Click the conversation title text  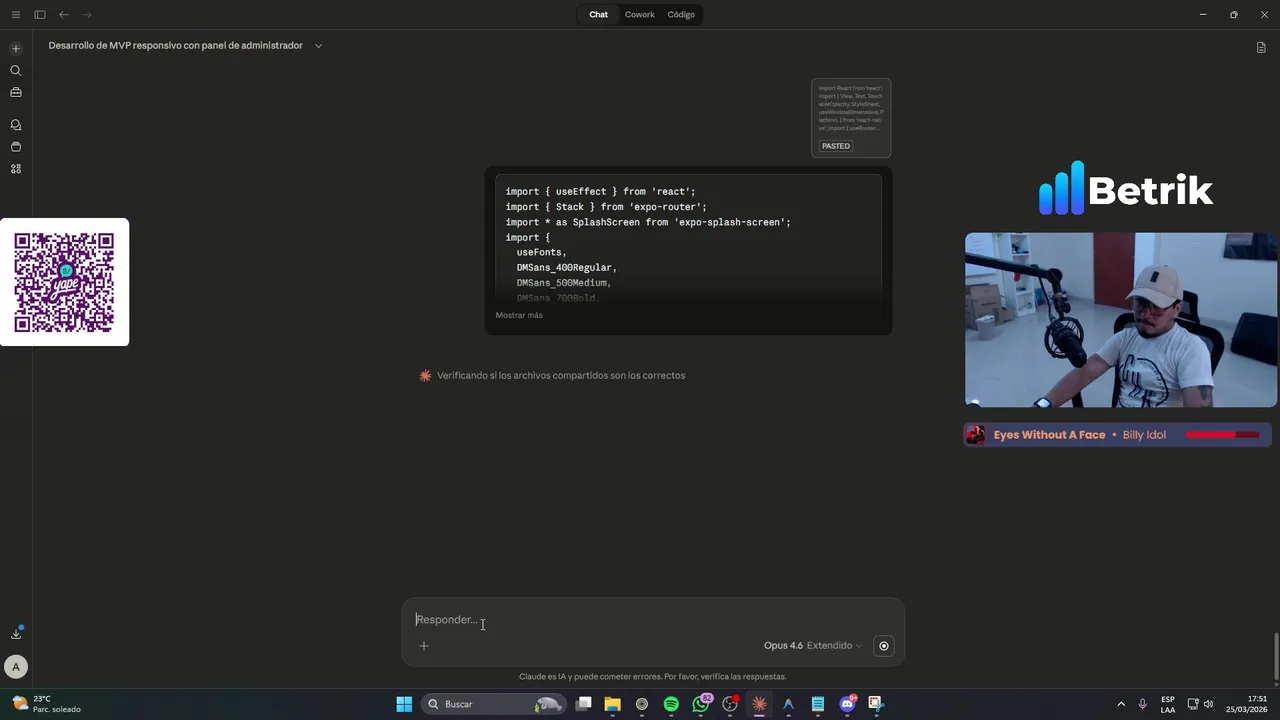175,46
